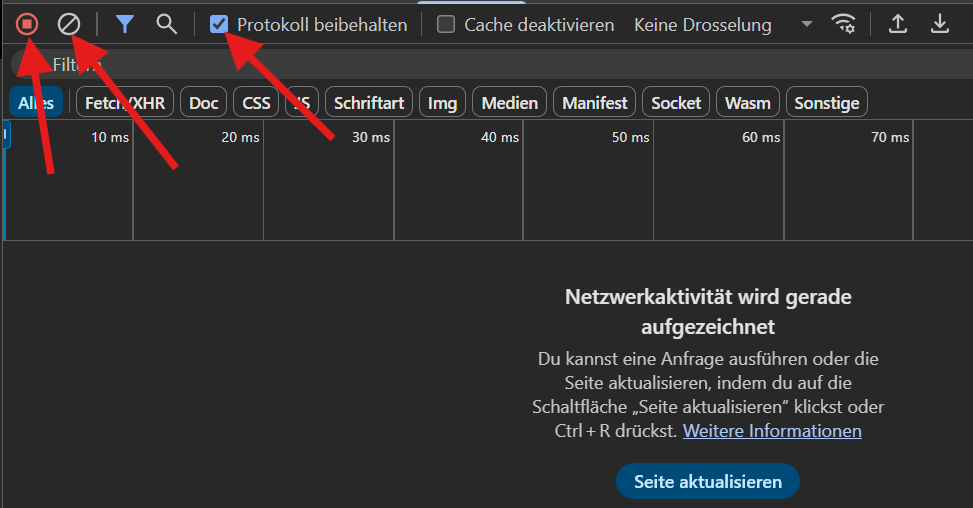Open the Weitere Informationen link
The width and height of the screenshot is (973, 508).
pyautogui.click(x=772, y=430)
